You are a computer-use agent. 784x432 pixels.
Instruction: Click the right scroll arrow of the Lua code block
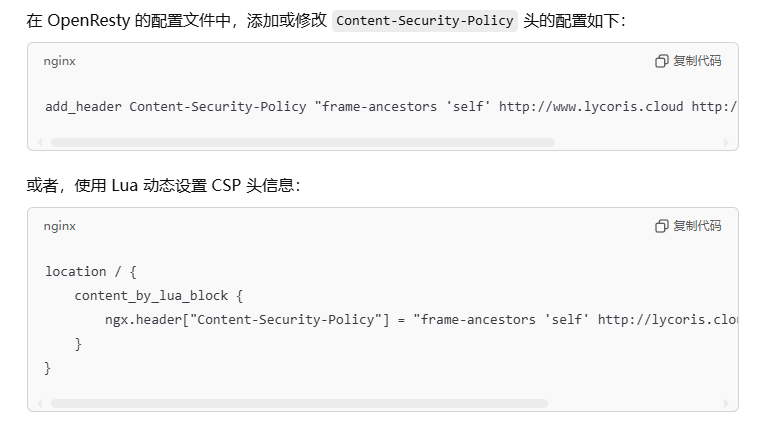pyautogui.click(x=726, y=404)
